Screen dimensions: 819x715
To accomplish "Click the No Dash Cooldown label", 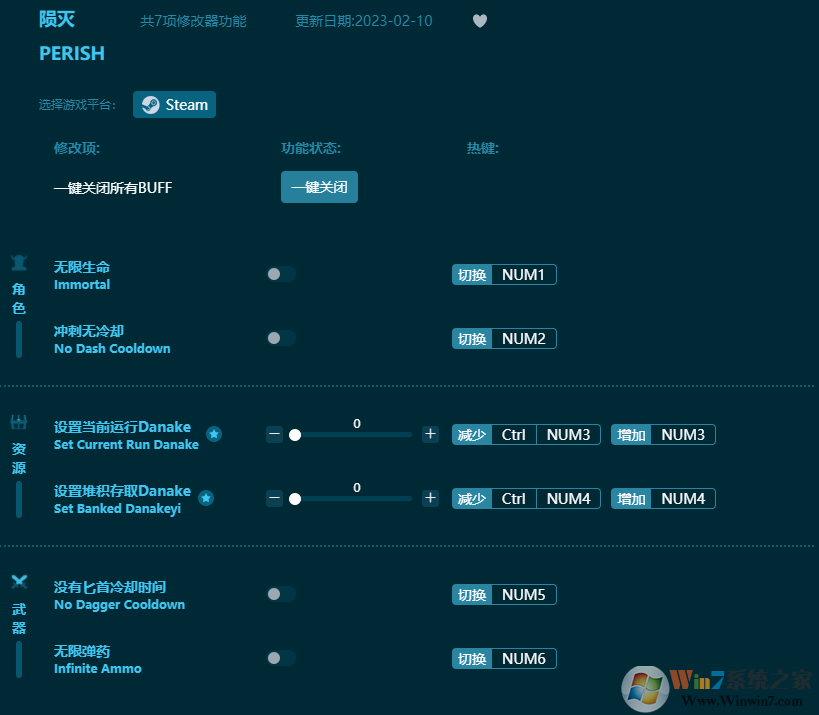I will click(x=112, y=348).
